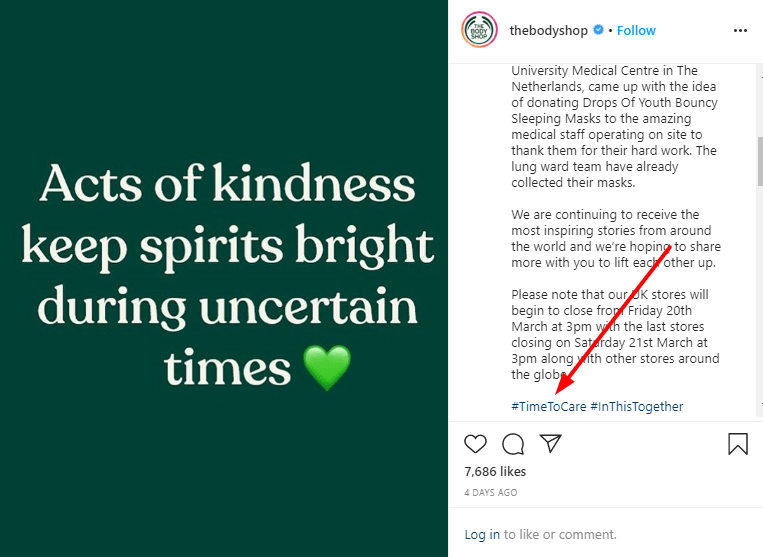
Task: Click the Log in link
Action: (482, 535)
